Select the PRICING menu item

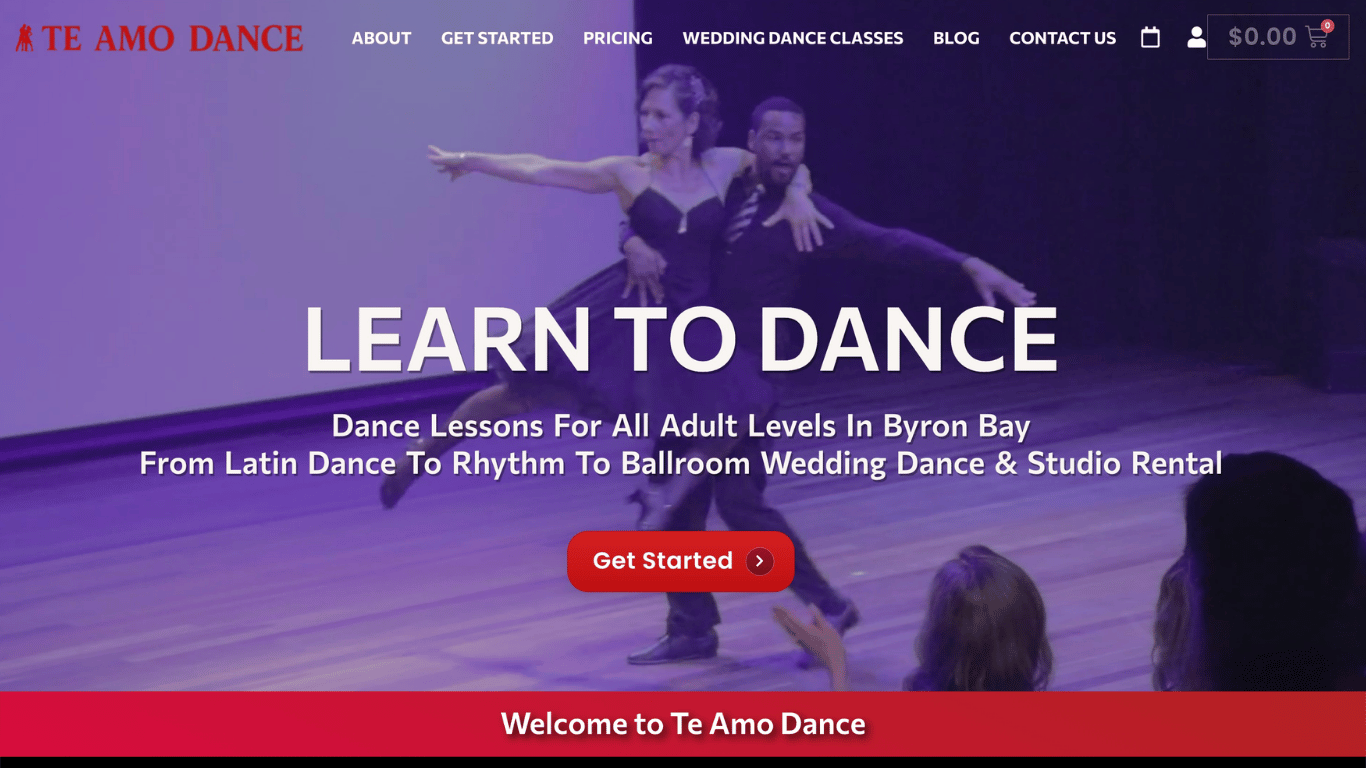pos(618,38)
